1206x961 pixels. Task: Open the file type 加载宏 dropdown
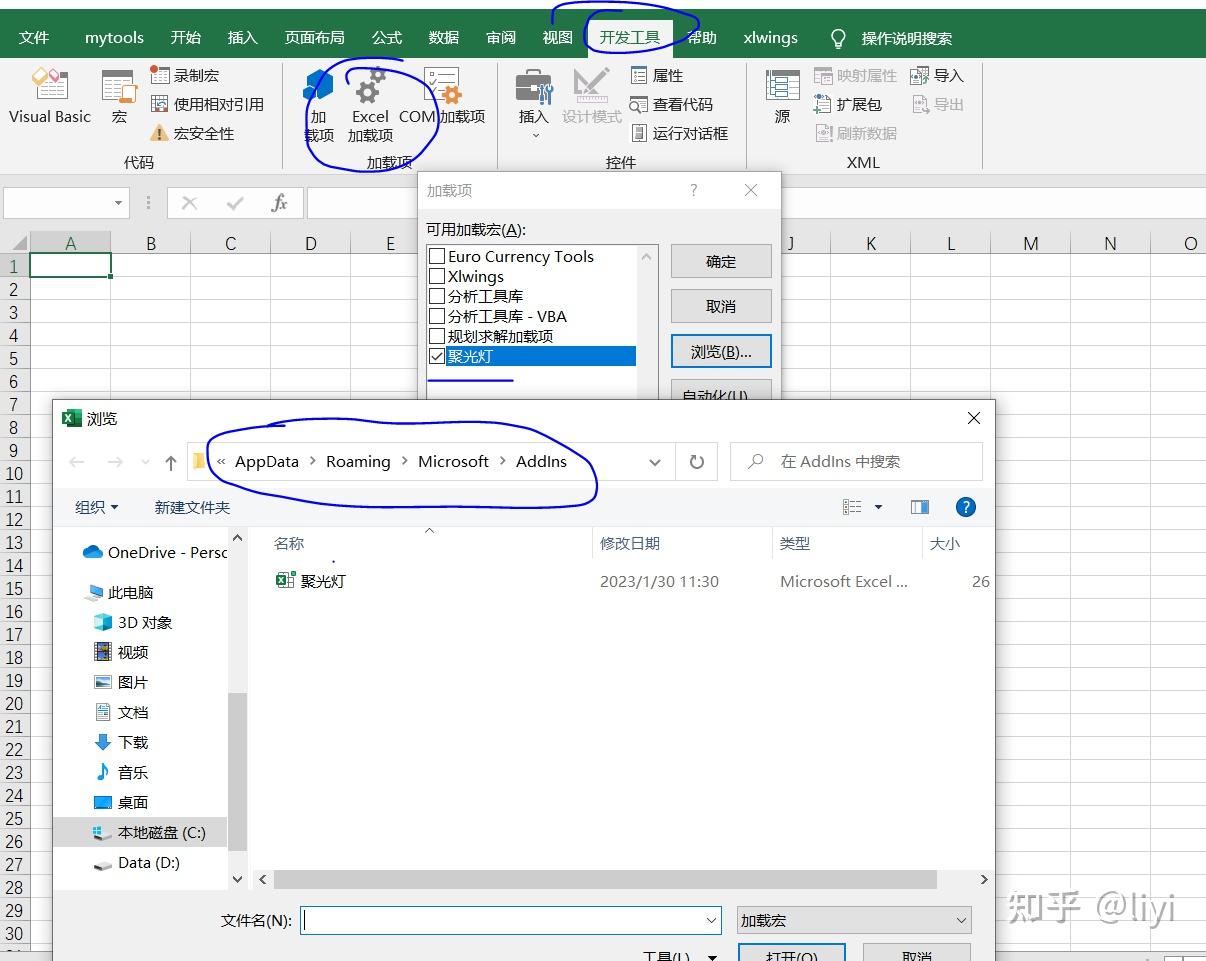click(x=854, y=920)
